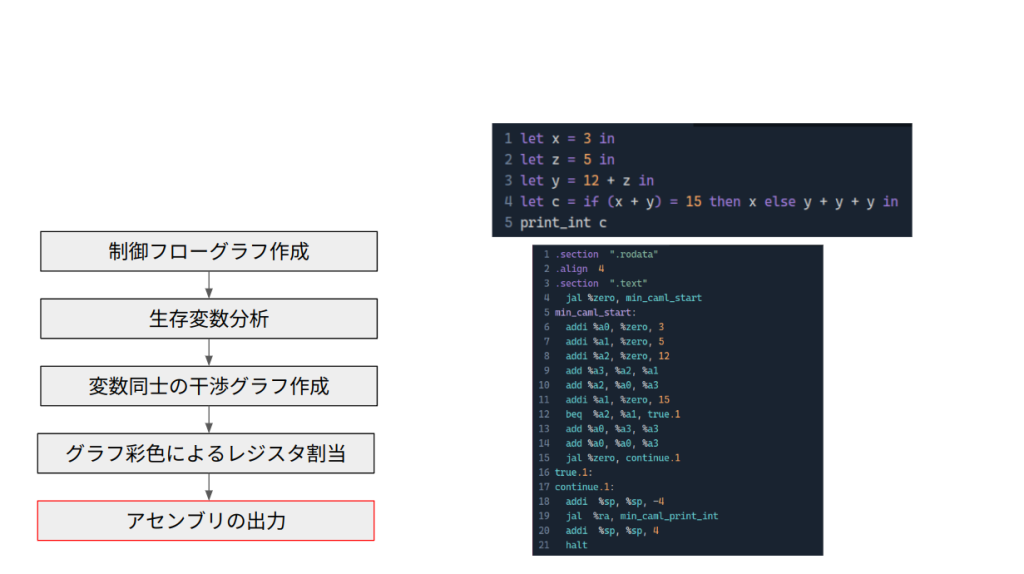Select the "jal %ra, min_caml_print_int" line
The height and width of the screenshot is (574, 1024).
tap(641, 516)
